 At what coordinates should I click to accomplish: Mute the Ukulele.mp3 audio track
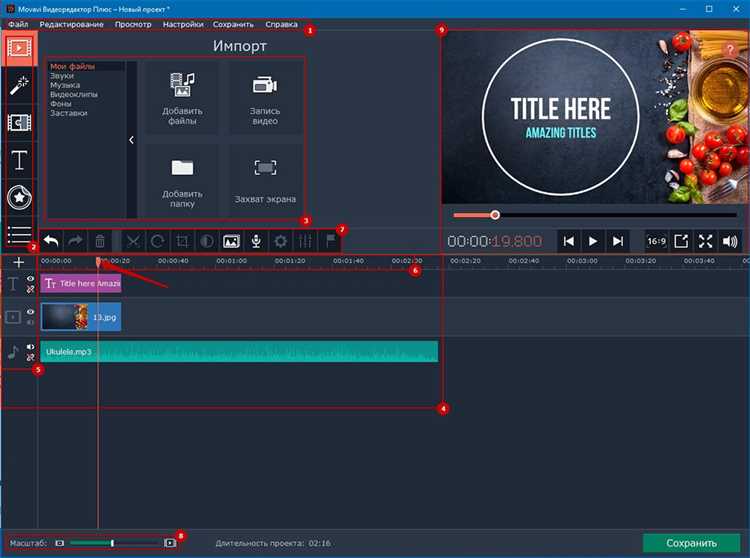pyautogui.click(x=31, y=347)
